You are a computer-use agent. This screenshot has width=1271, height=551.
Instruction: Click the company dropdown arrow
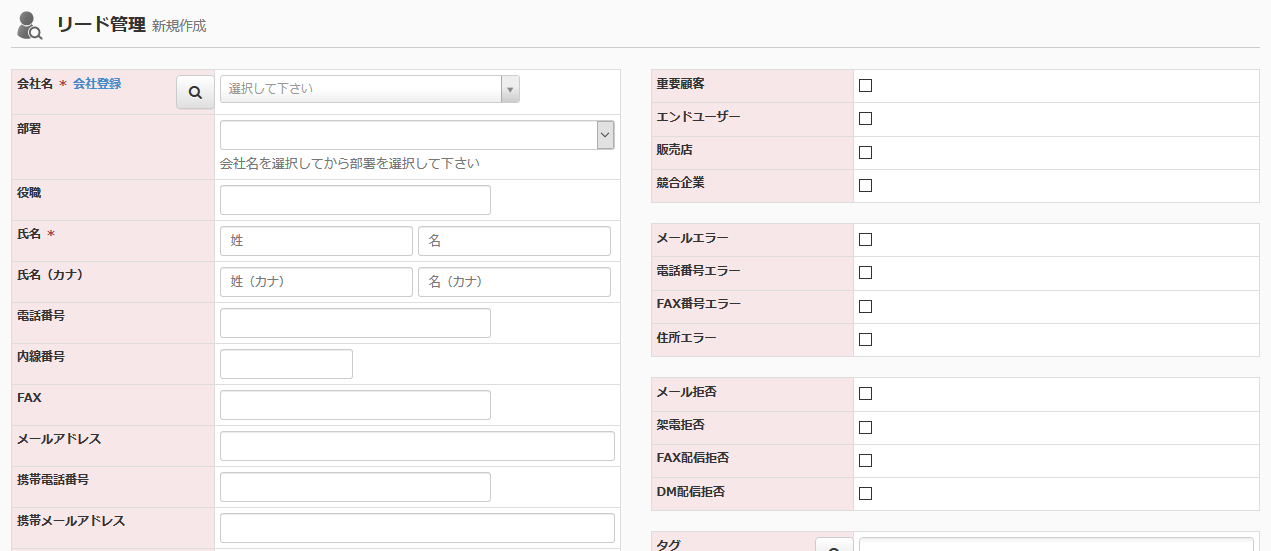(x=510, y=89)
